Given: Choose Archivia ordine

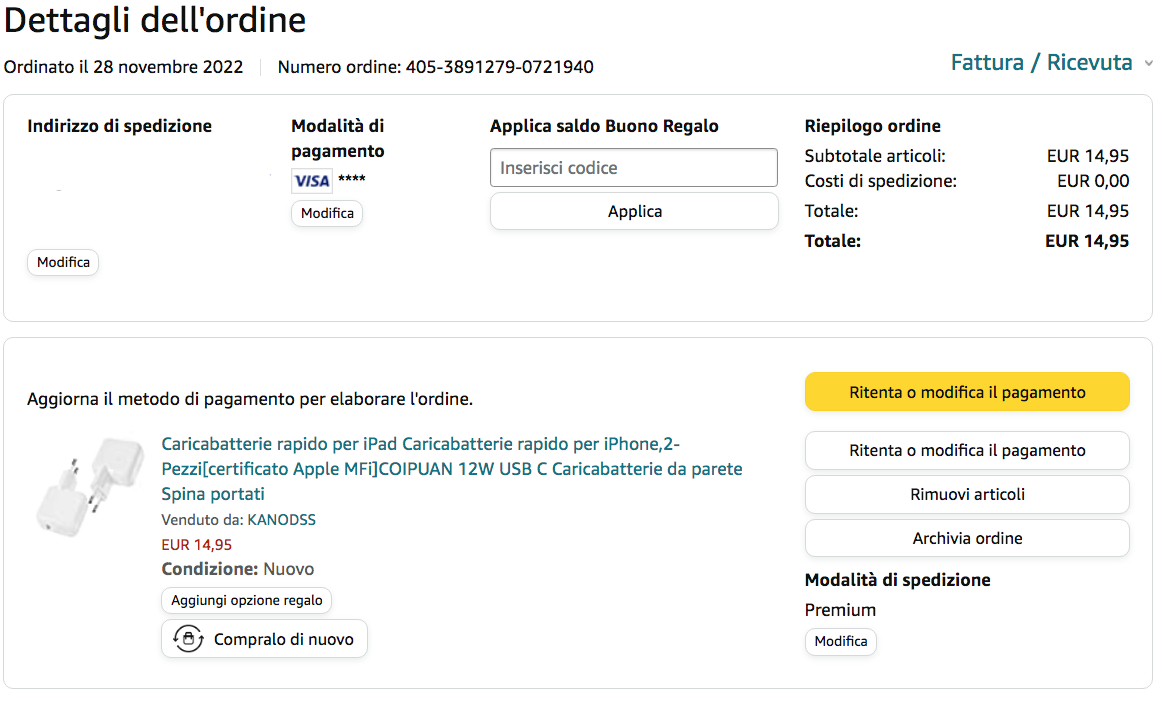Looking at the screenshot, I should tap(967, 538).
